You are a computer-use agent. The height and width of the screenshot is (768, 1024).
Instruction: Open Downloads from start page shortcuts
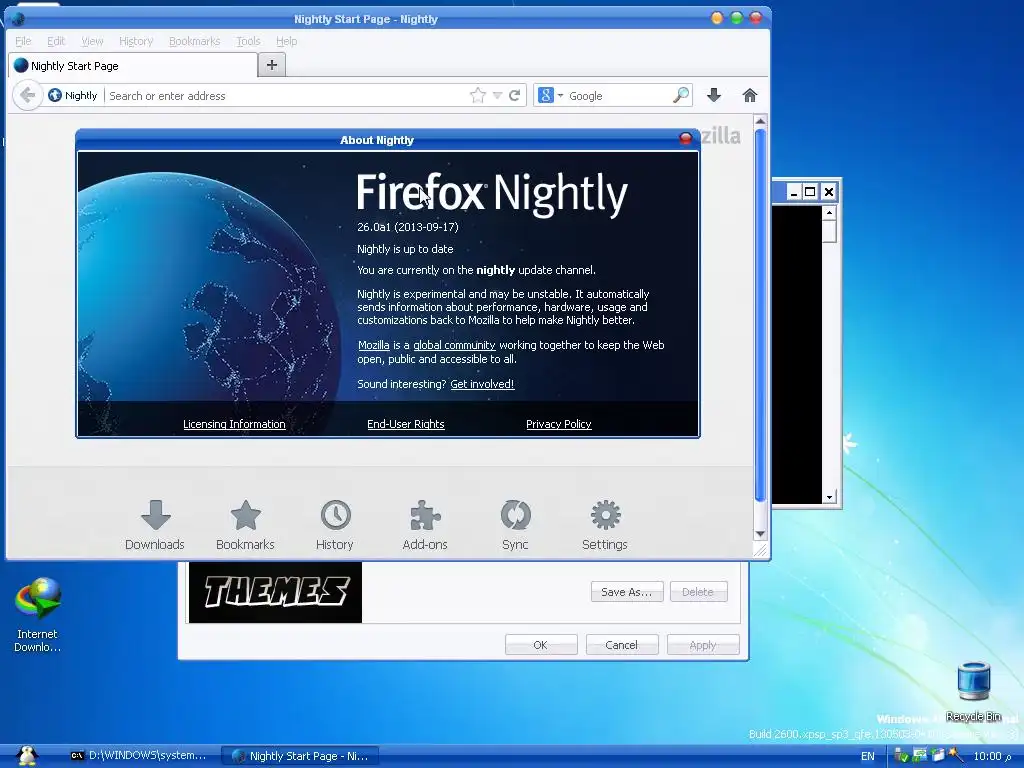[x=155, y=526]
